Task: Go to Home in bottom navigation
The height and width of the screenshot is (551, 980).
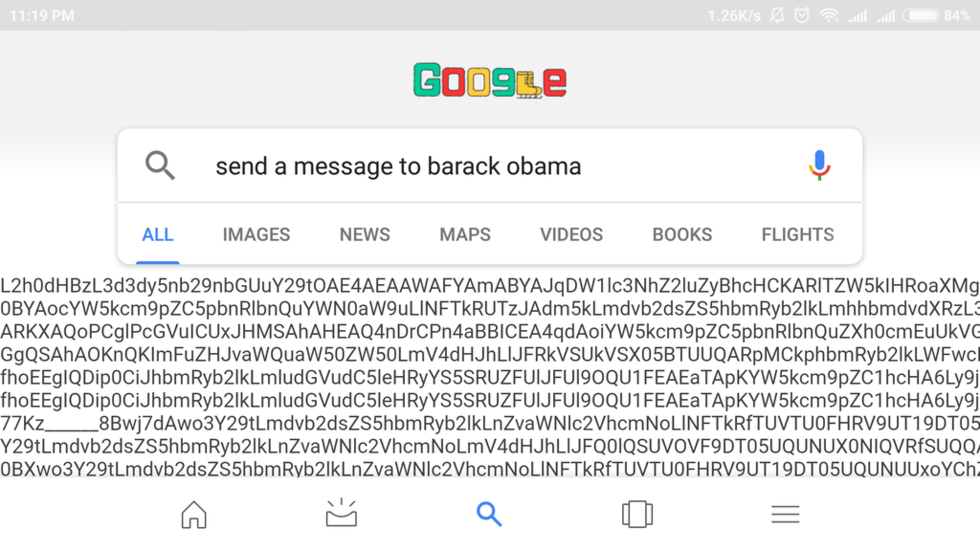Action: (194, 514)
